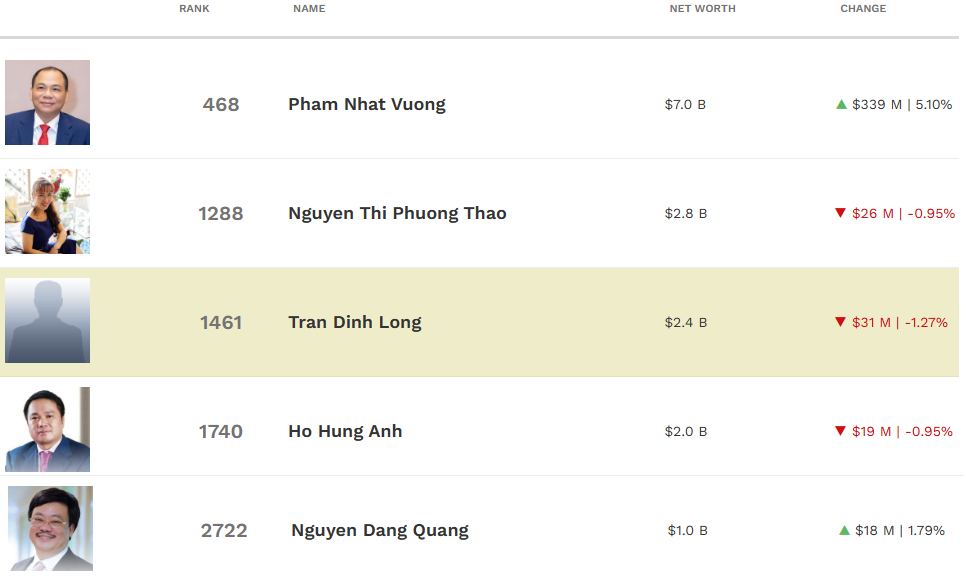Open the Nguyen Thi Phuong Thao name link
Viewport: 966px width, 578px height.
[397, 213]
